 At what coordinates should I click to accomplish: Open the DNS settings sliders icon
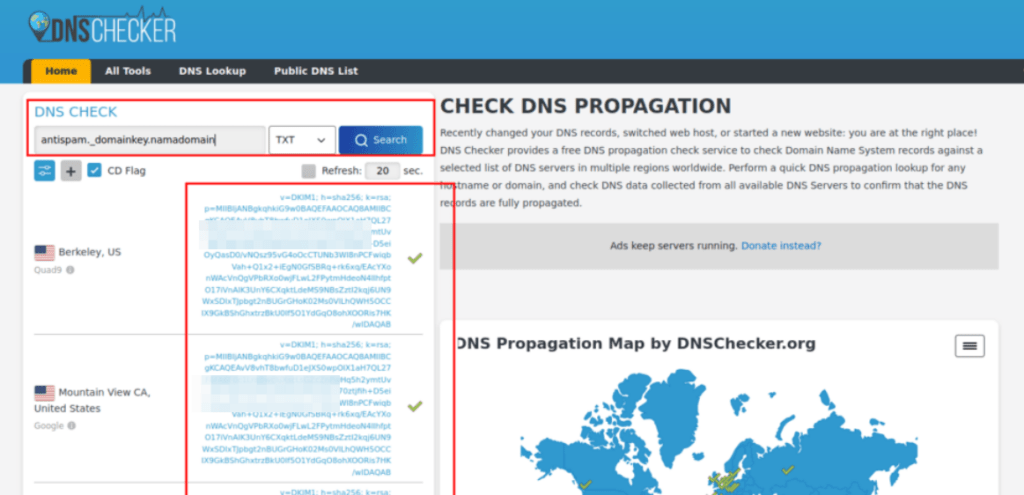click(44, 171)
